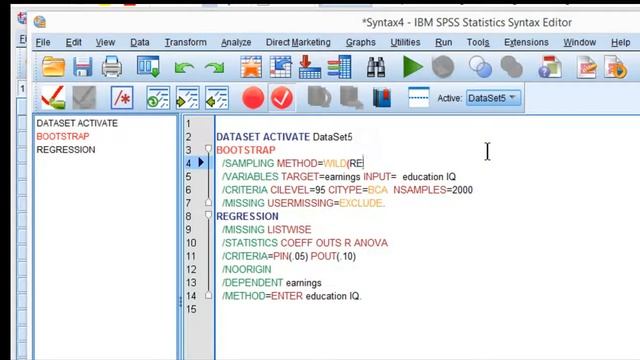Image resolution: width=640 pixels, height=360 pixels.
Task: Open the Analyze menu
Action: [236, 42]
